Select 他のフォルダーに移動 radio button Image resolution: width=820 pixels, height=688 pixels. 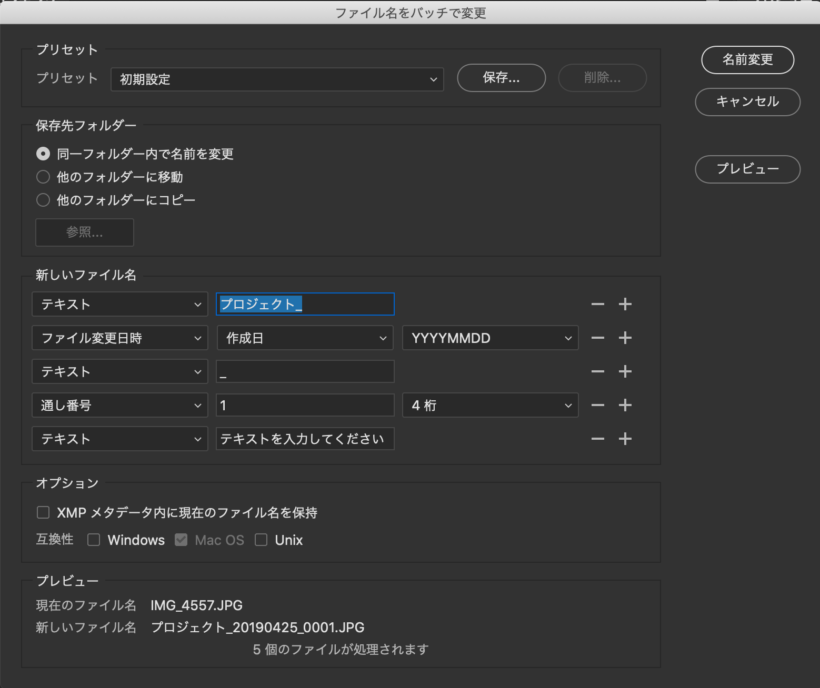click(x=43, y=177)
